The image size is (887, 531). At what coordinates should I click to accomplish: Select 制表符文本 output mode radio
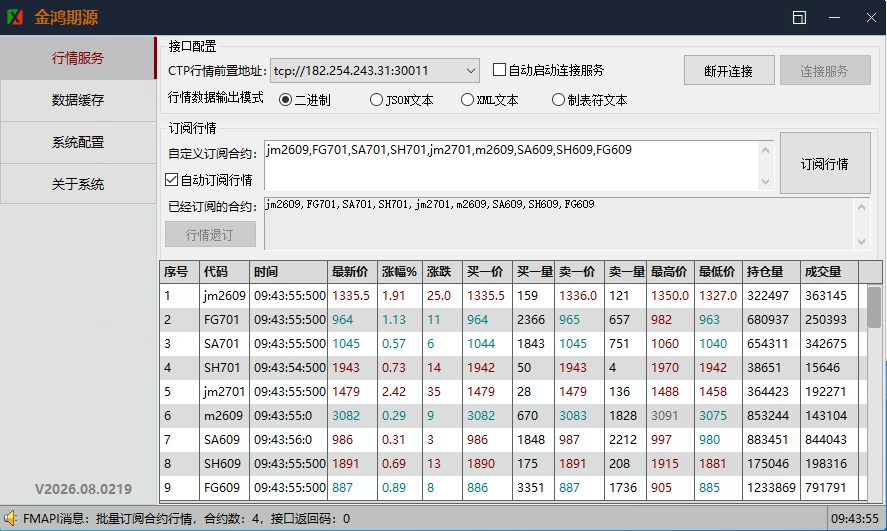[x=558, y=100]
